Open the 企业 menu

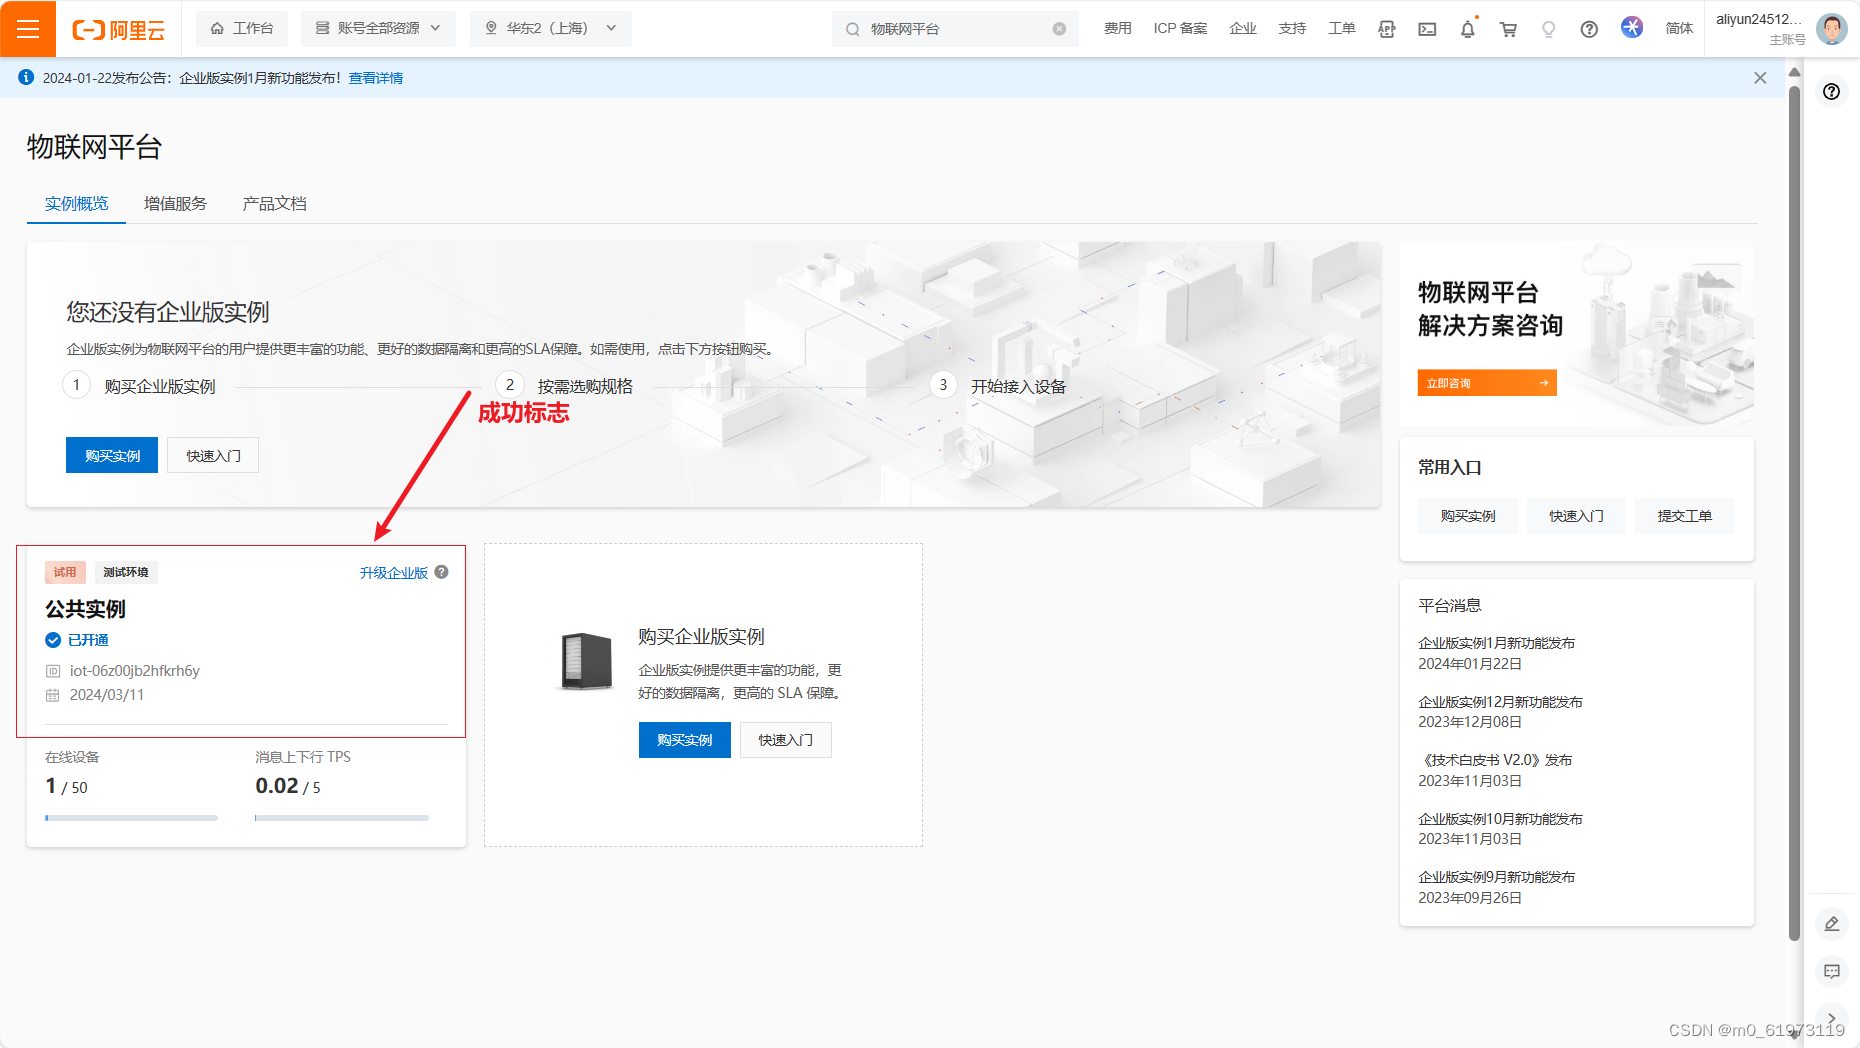pos(1243,28)
